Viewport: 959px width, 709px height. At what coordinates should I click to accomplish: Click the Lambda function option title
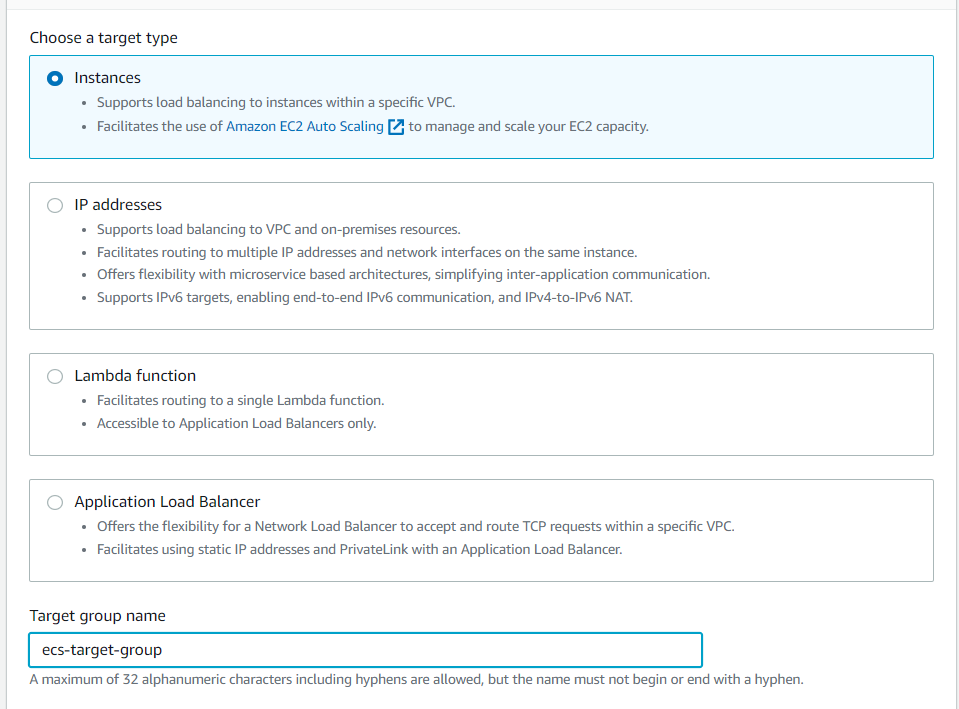135,376
